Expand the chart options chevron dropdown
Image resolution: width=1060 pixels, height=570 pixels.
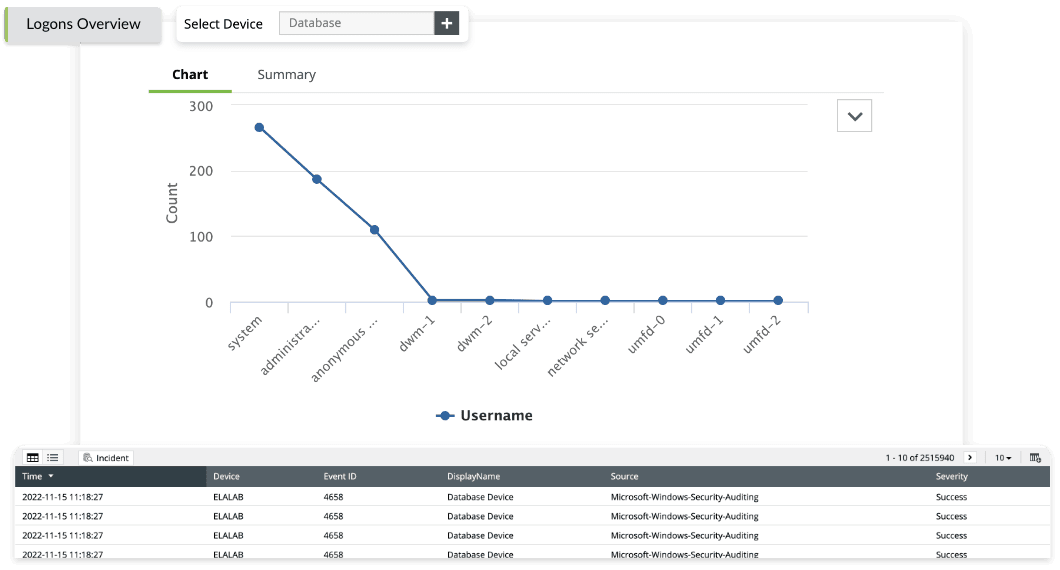[x=854, y=116]
